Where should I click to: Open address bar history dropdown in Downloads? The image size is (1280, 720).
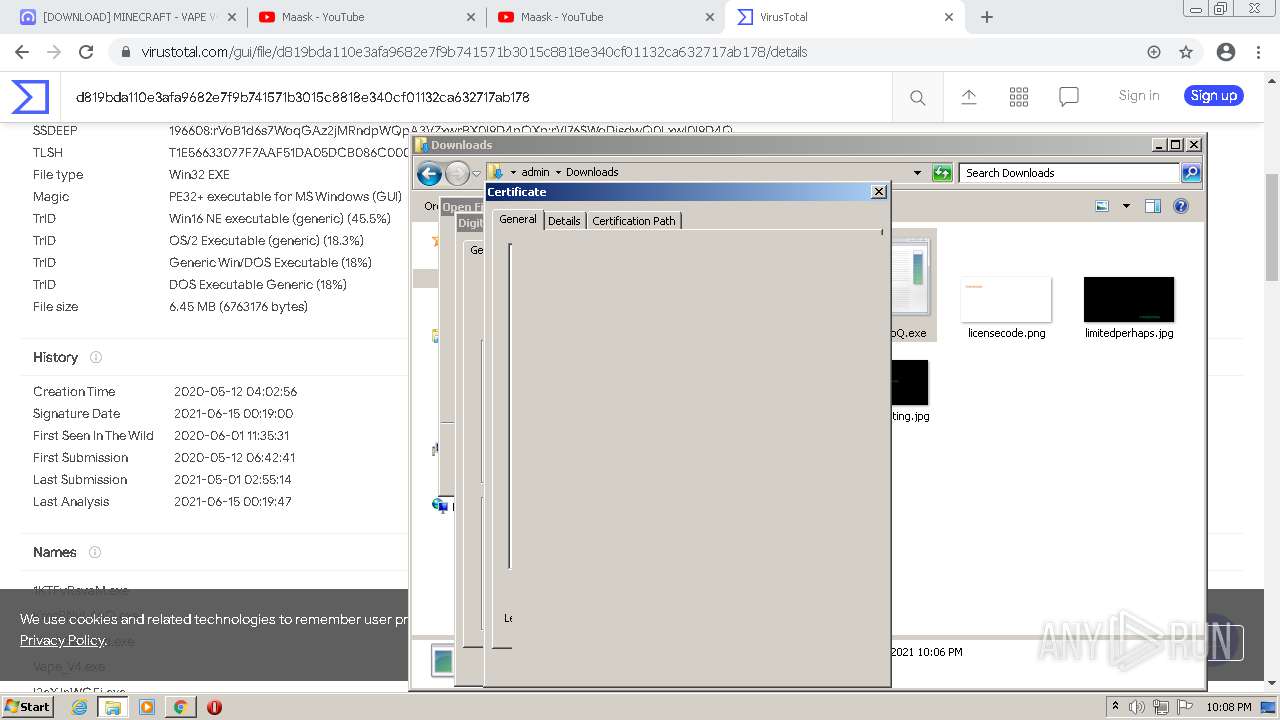[x=917, y=173]
